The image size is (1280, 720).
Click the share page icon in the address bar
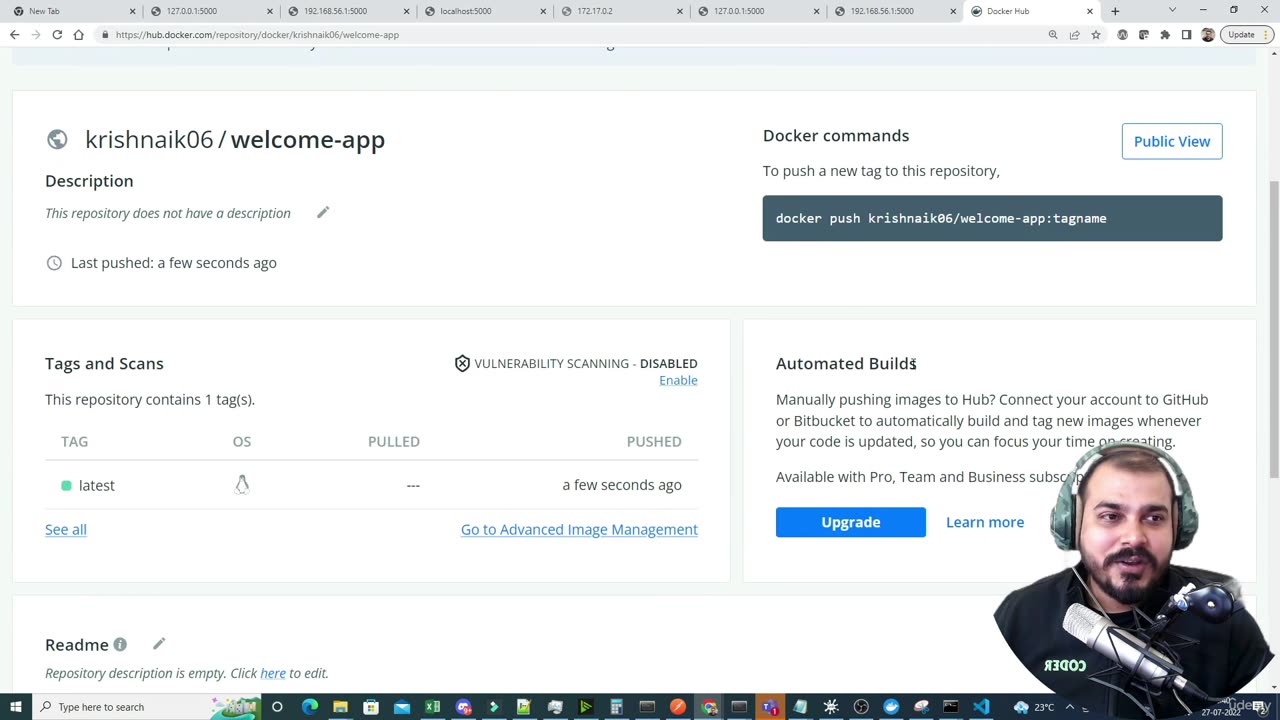(1074, 34)
